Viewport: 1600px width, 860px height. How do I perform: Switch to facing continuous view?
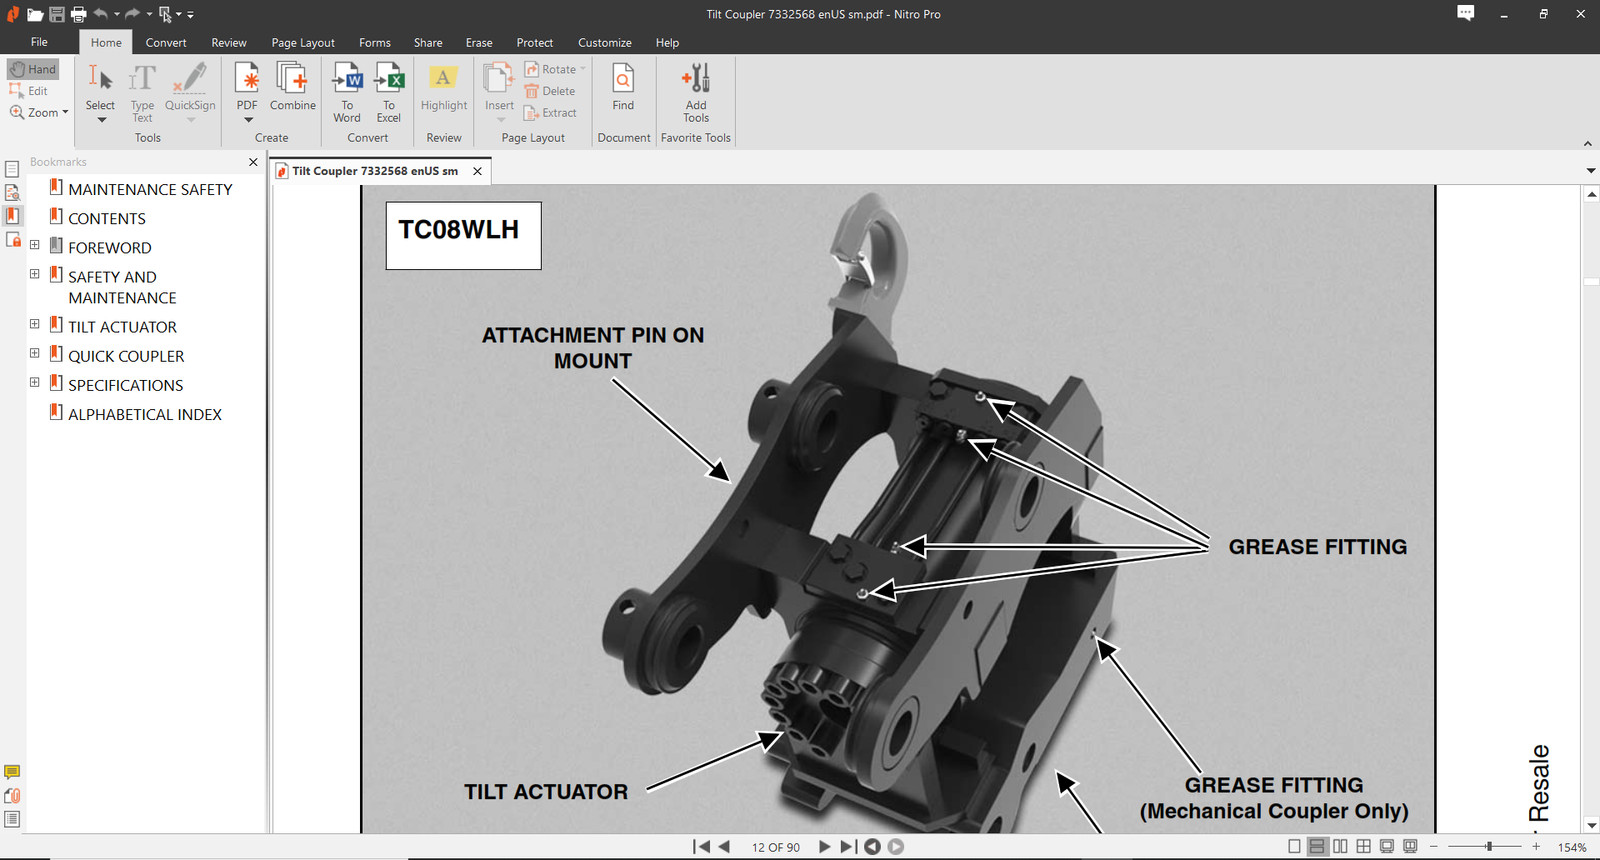pos(1363,846)
